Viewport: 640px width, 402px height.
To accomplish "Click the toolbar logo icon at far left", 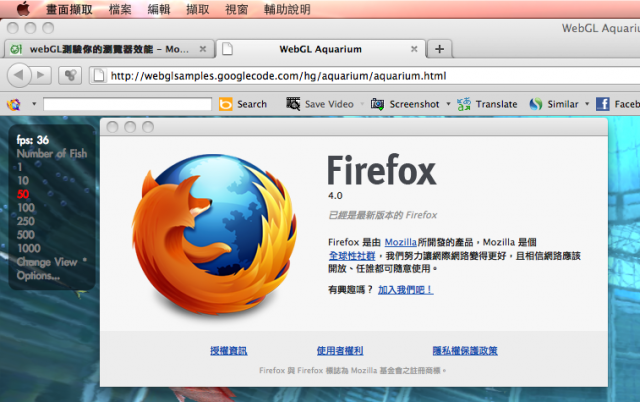I will pyautogui.click(x=14, y=104).
